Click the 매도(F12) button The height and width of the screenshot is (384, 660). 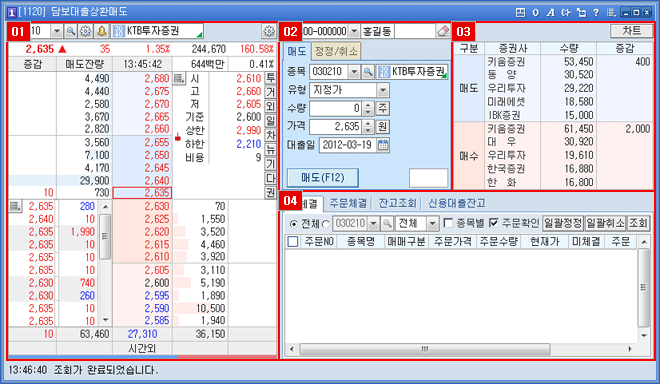click(323, 178)
